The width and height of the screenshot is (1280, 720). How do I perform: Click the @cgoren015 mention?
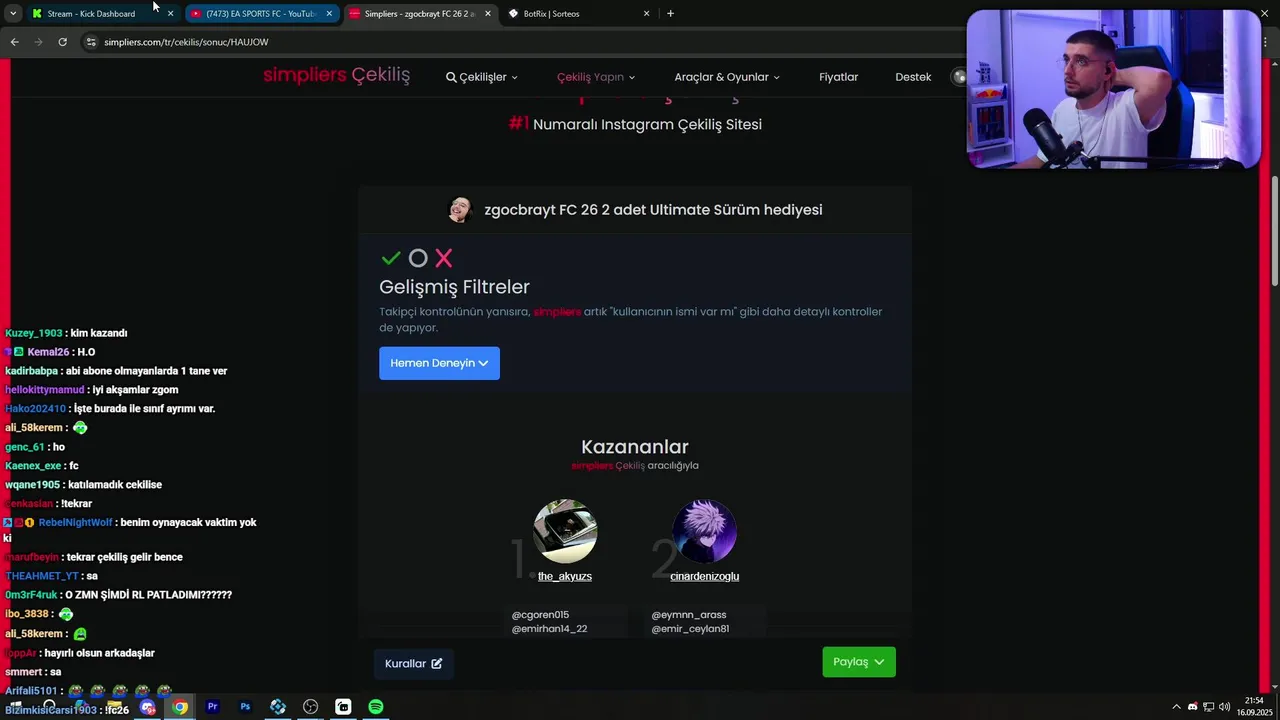[540, 615]
